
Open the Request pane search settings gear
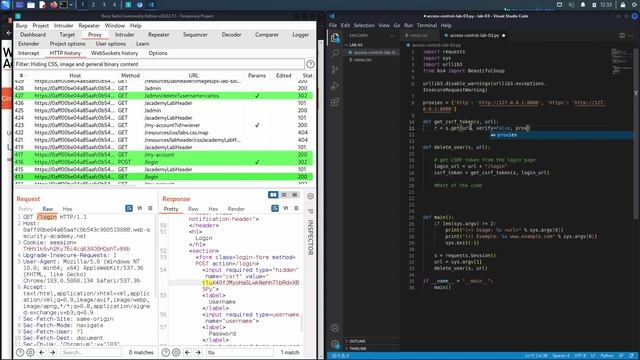30,352
